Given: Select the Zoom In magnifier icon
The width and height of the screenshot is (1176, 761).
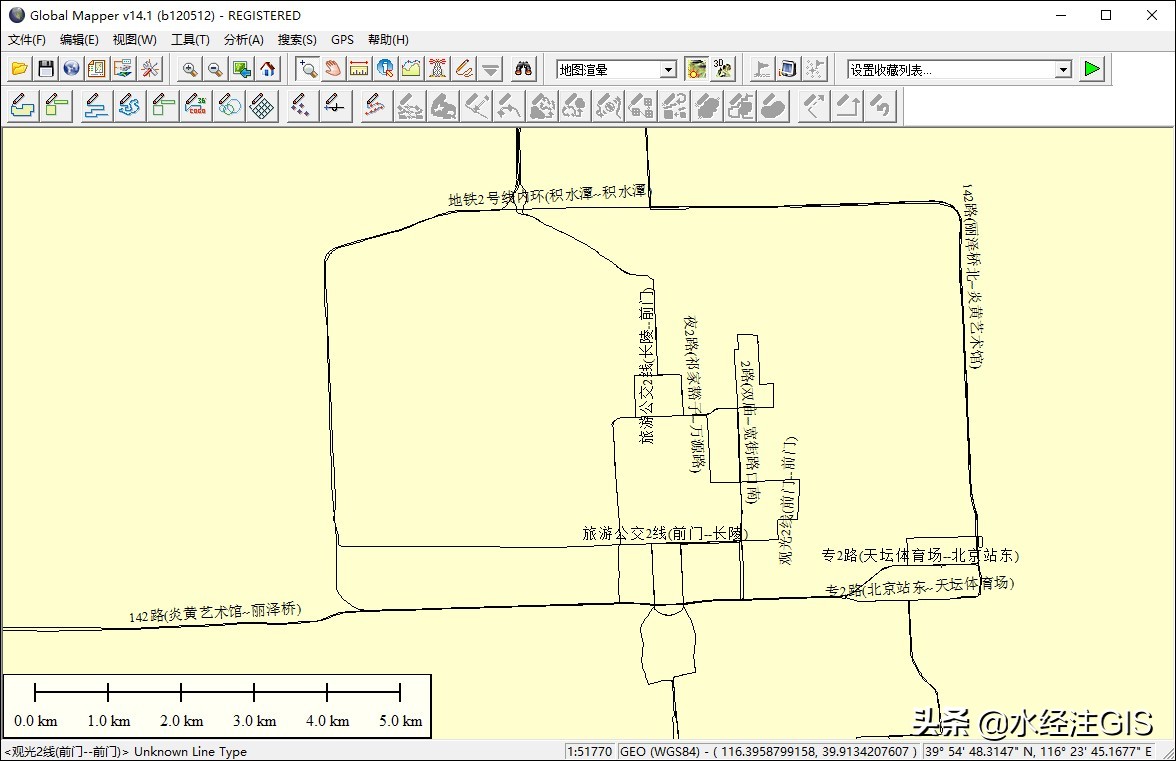Looking at the screenshot, I should pos(188,68).
